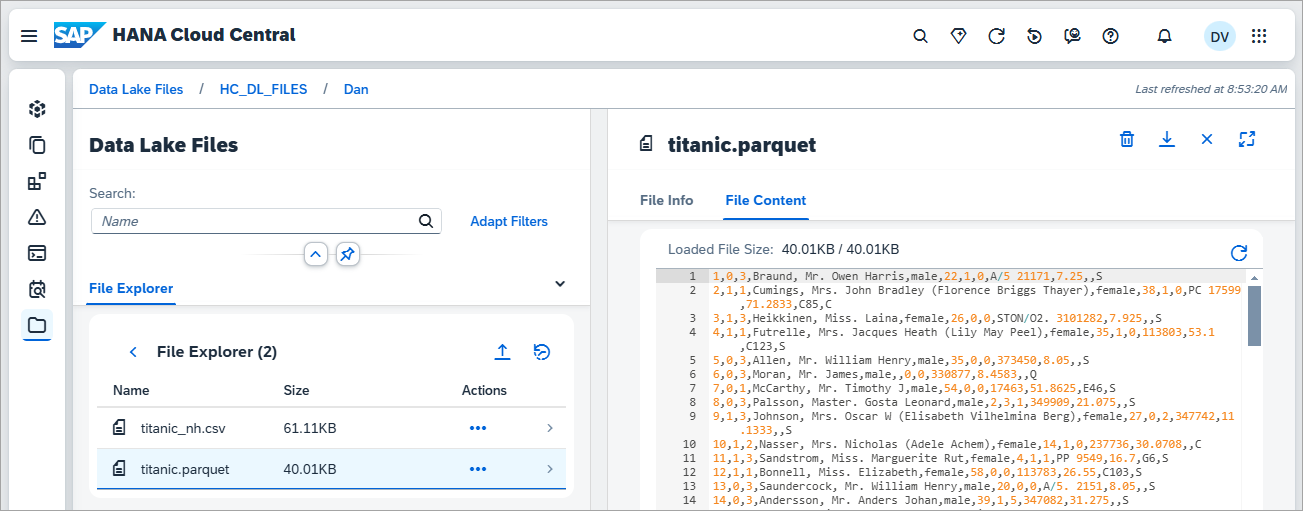Switch to the File Info tab
This screenshot has width=1303, height=511.
[667, 200]
